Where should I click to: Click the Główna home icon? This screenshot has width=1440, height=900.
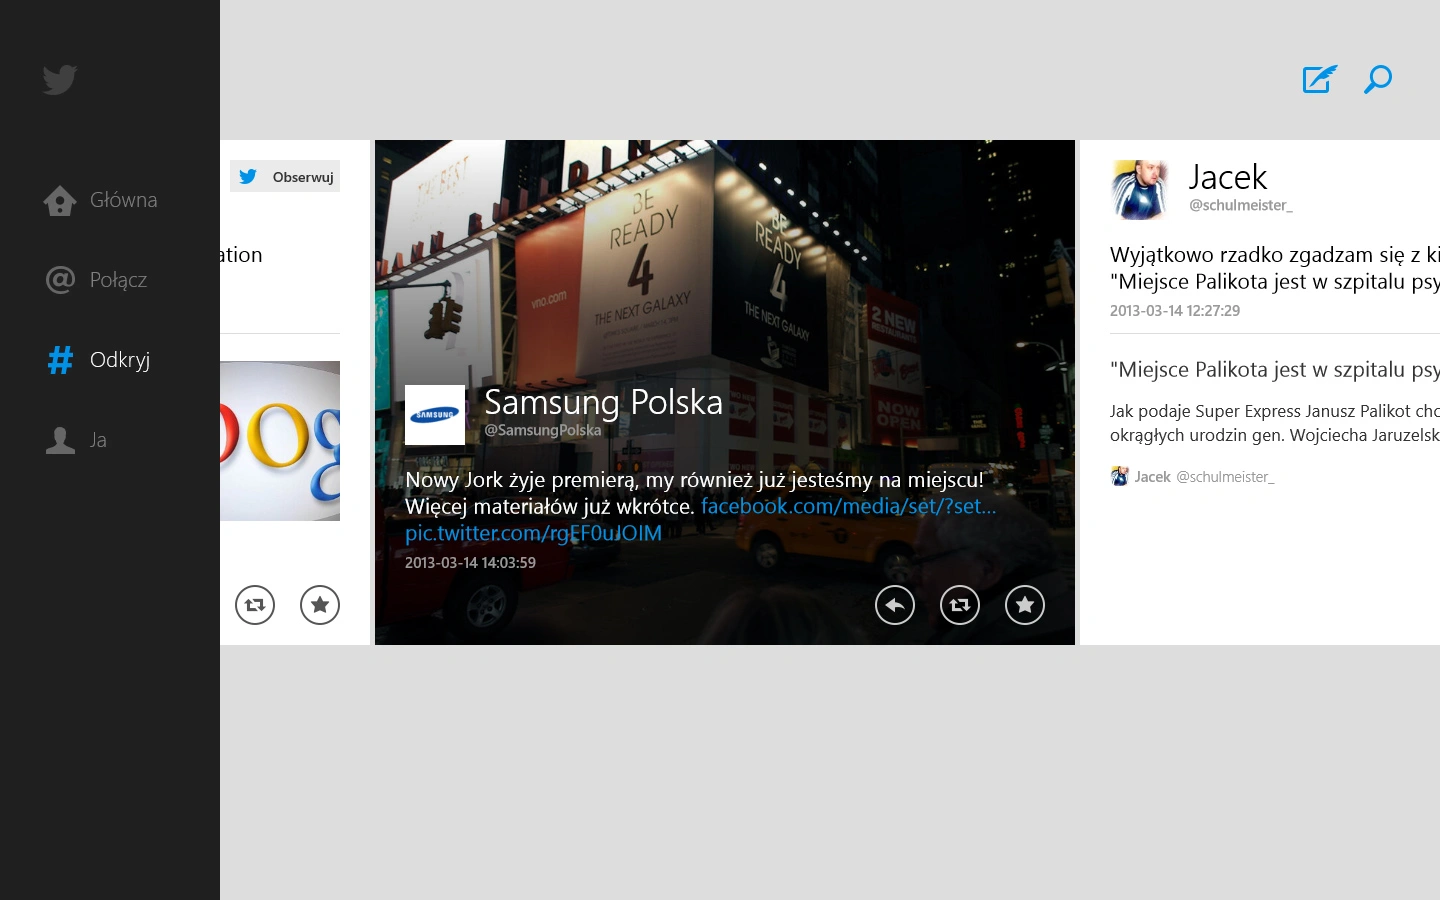(60, 200)
